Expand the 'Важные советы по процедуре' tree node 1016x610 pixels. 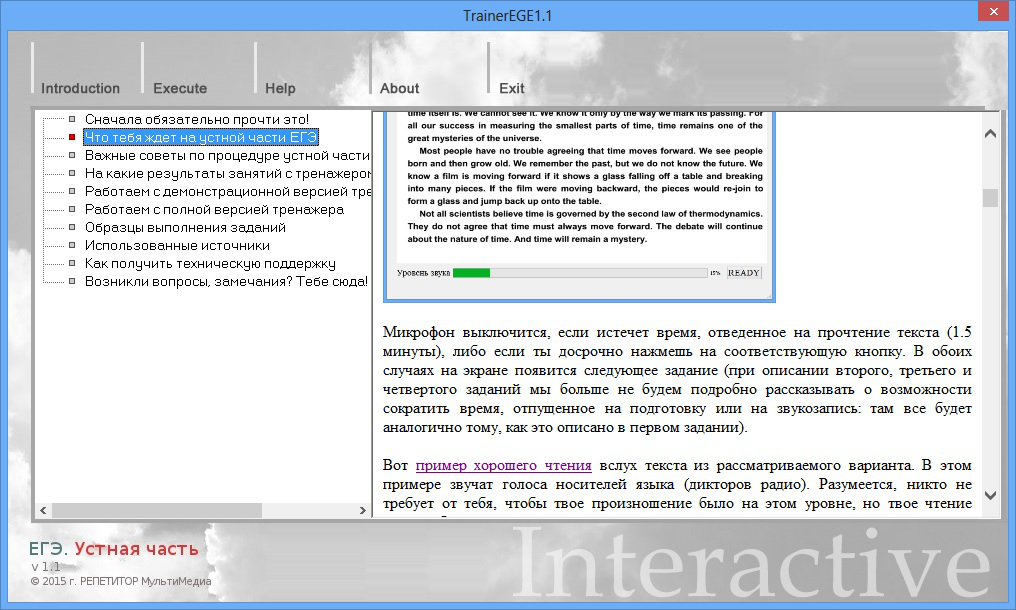tap(72, 155)
